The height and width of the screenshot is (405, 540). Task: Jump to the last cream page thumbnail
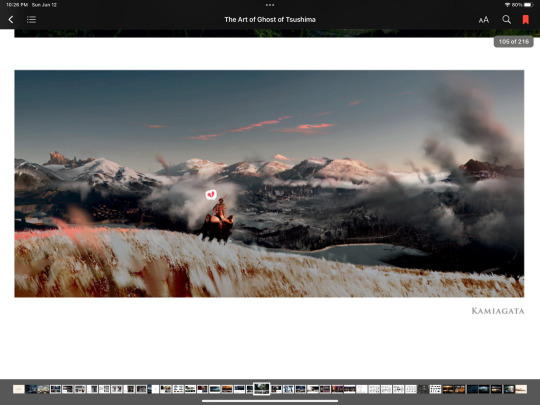pos(521,389)
